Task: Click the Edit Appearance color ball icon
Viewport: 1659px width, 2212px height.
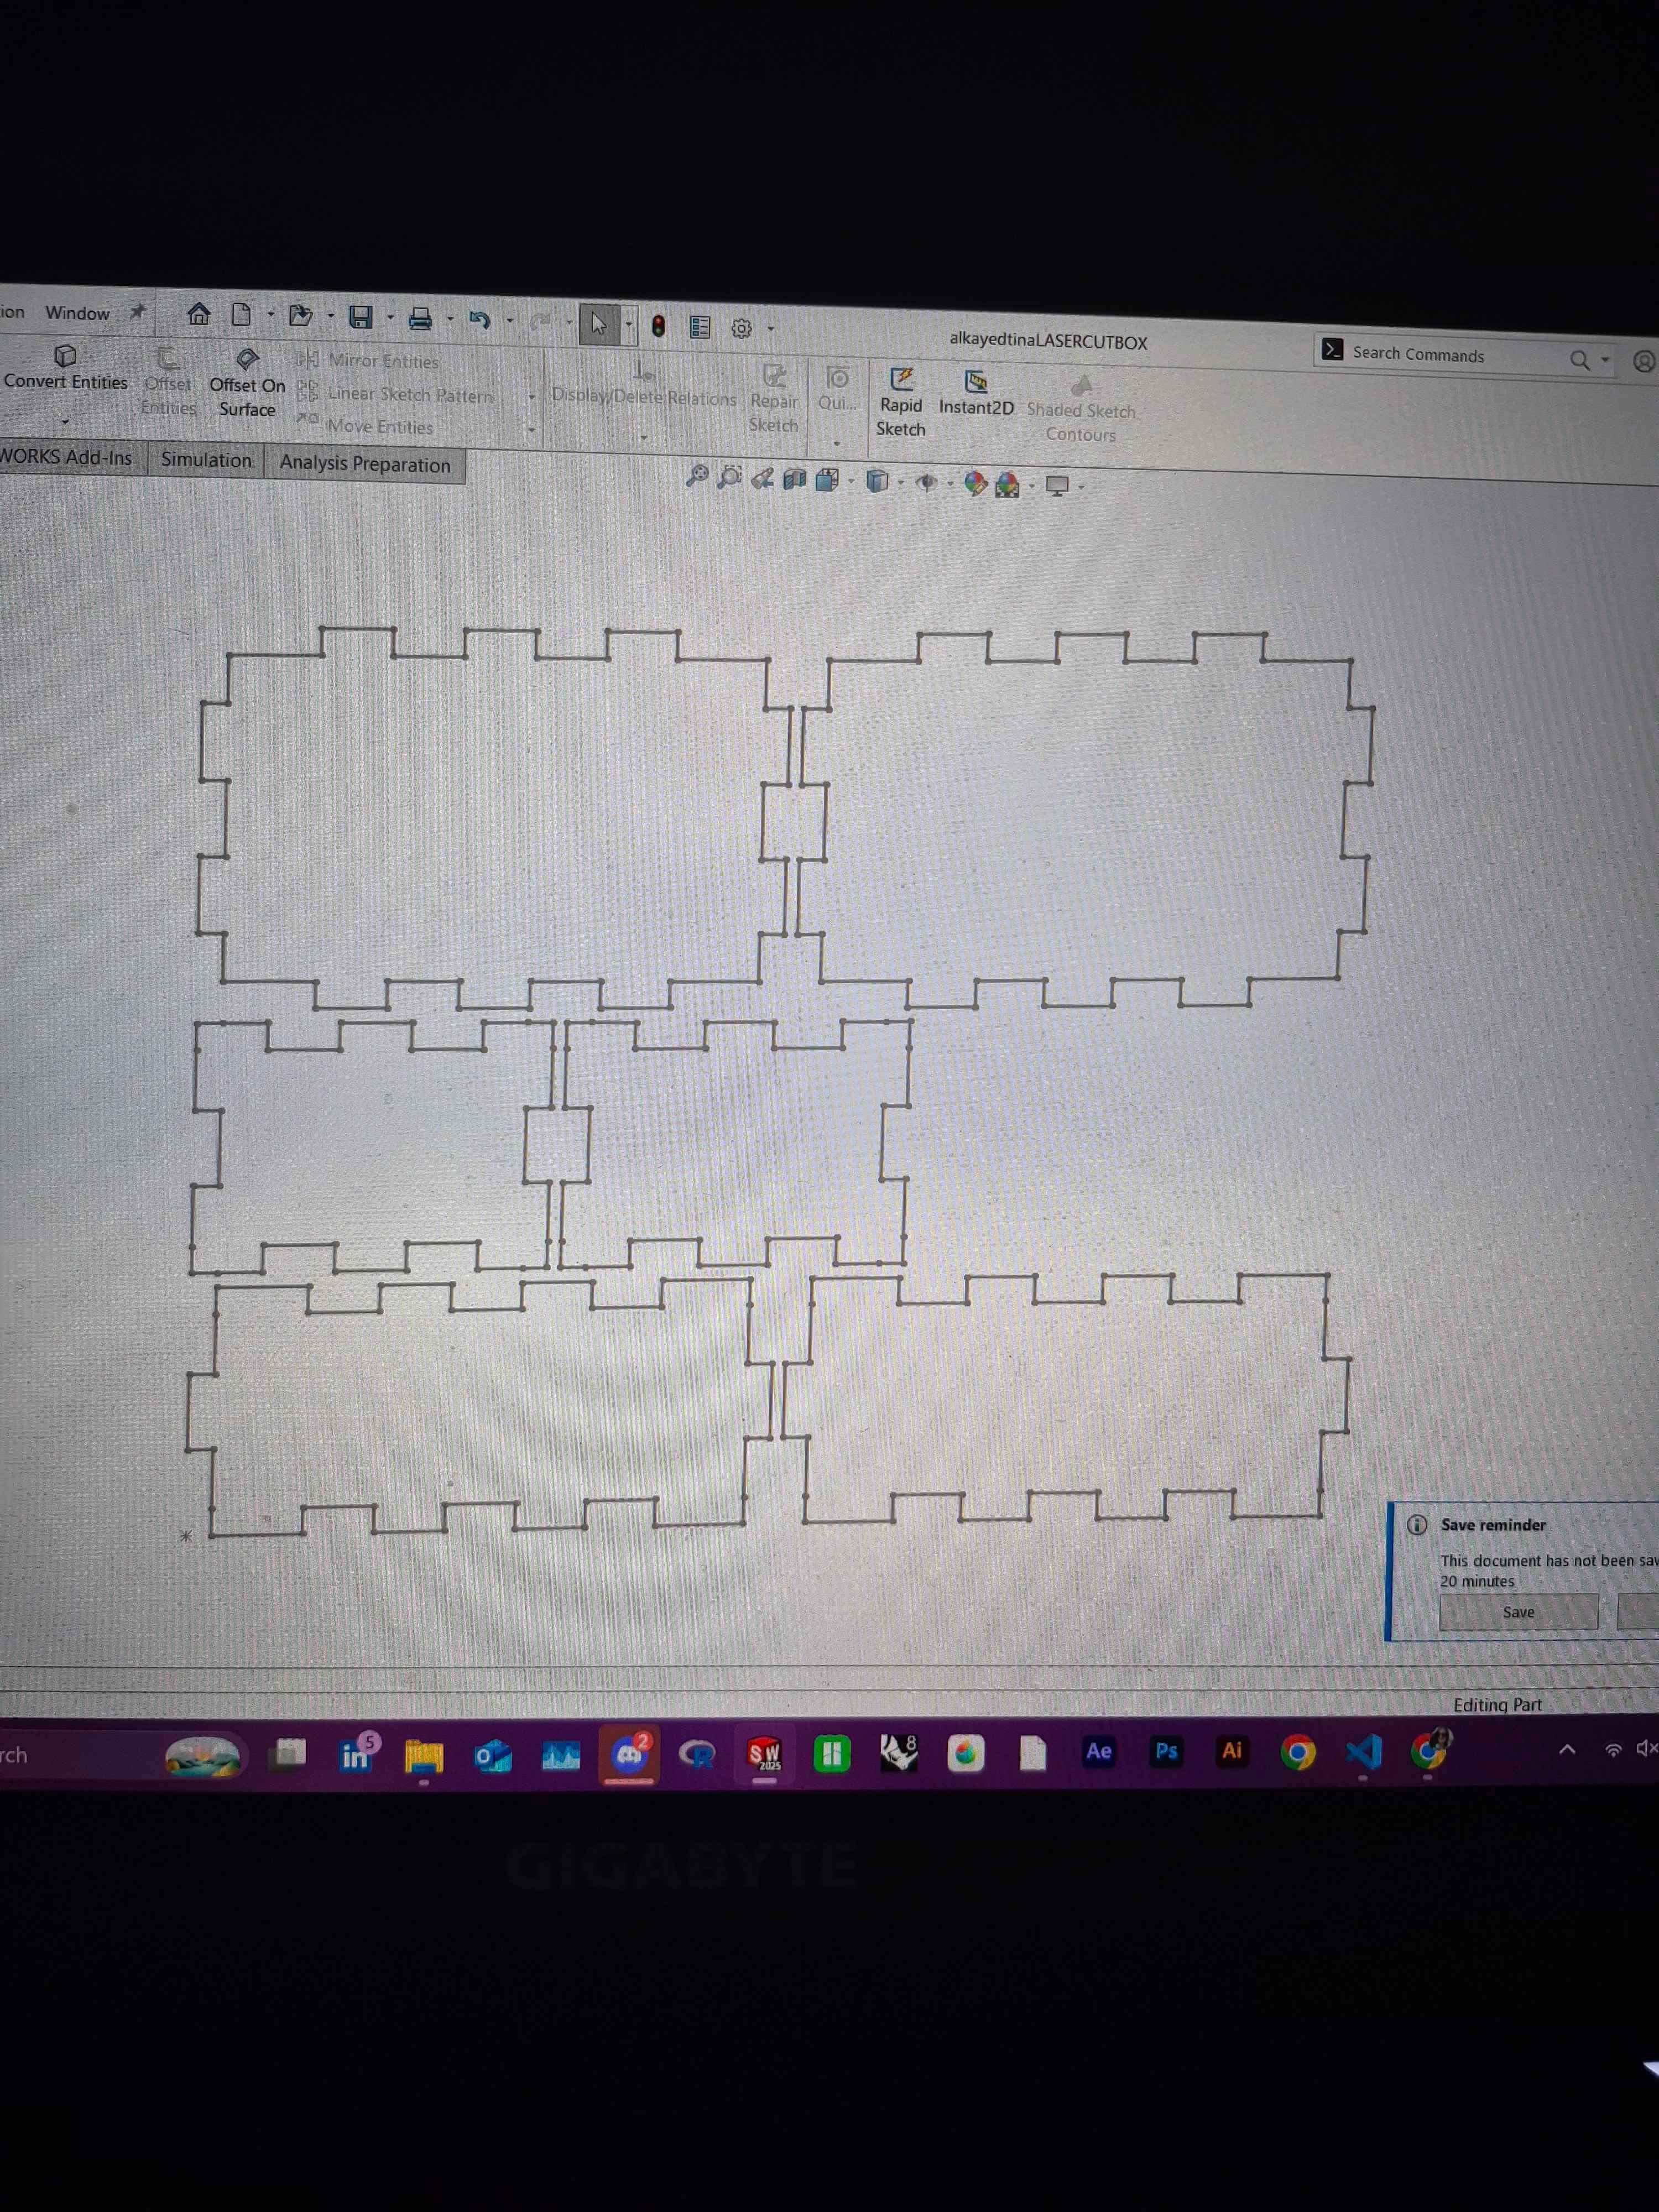Action: pos(975,484)
